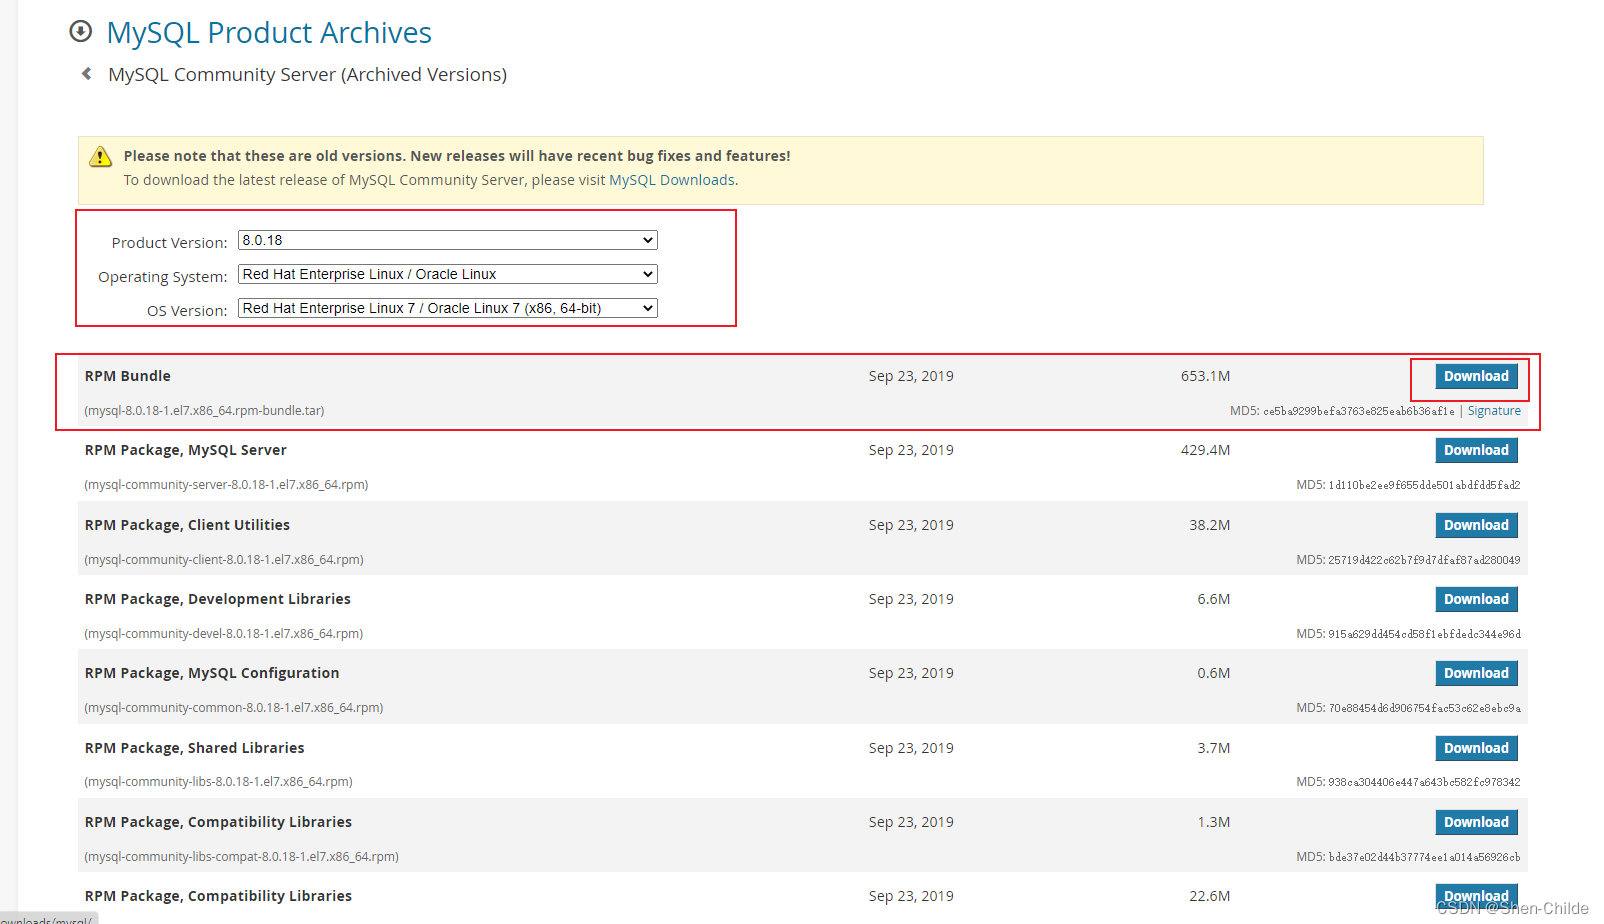Click the 653.1M size value
Image resolution: width=1604 pixels, height=924 pixels.
coord(1205,376)
